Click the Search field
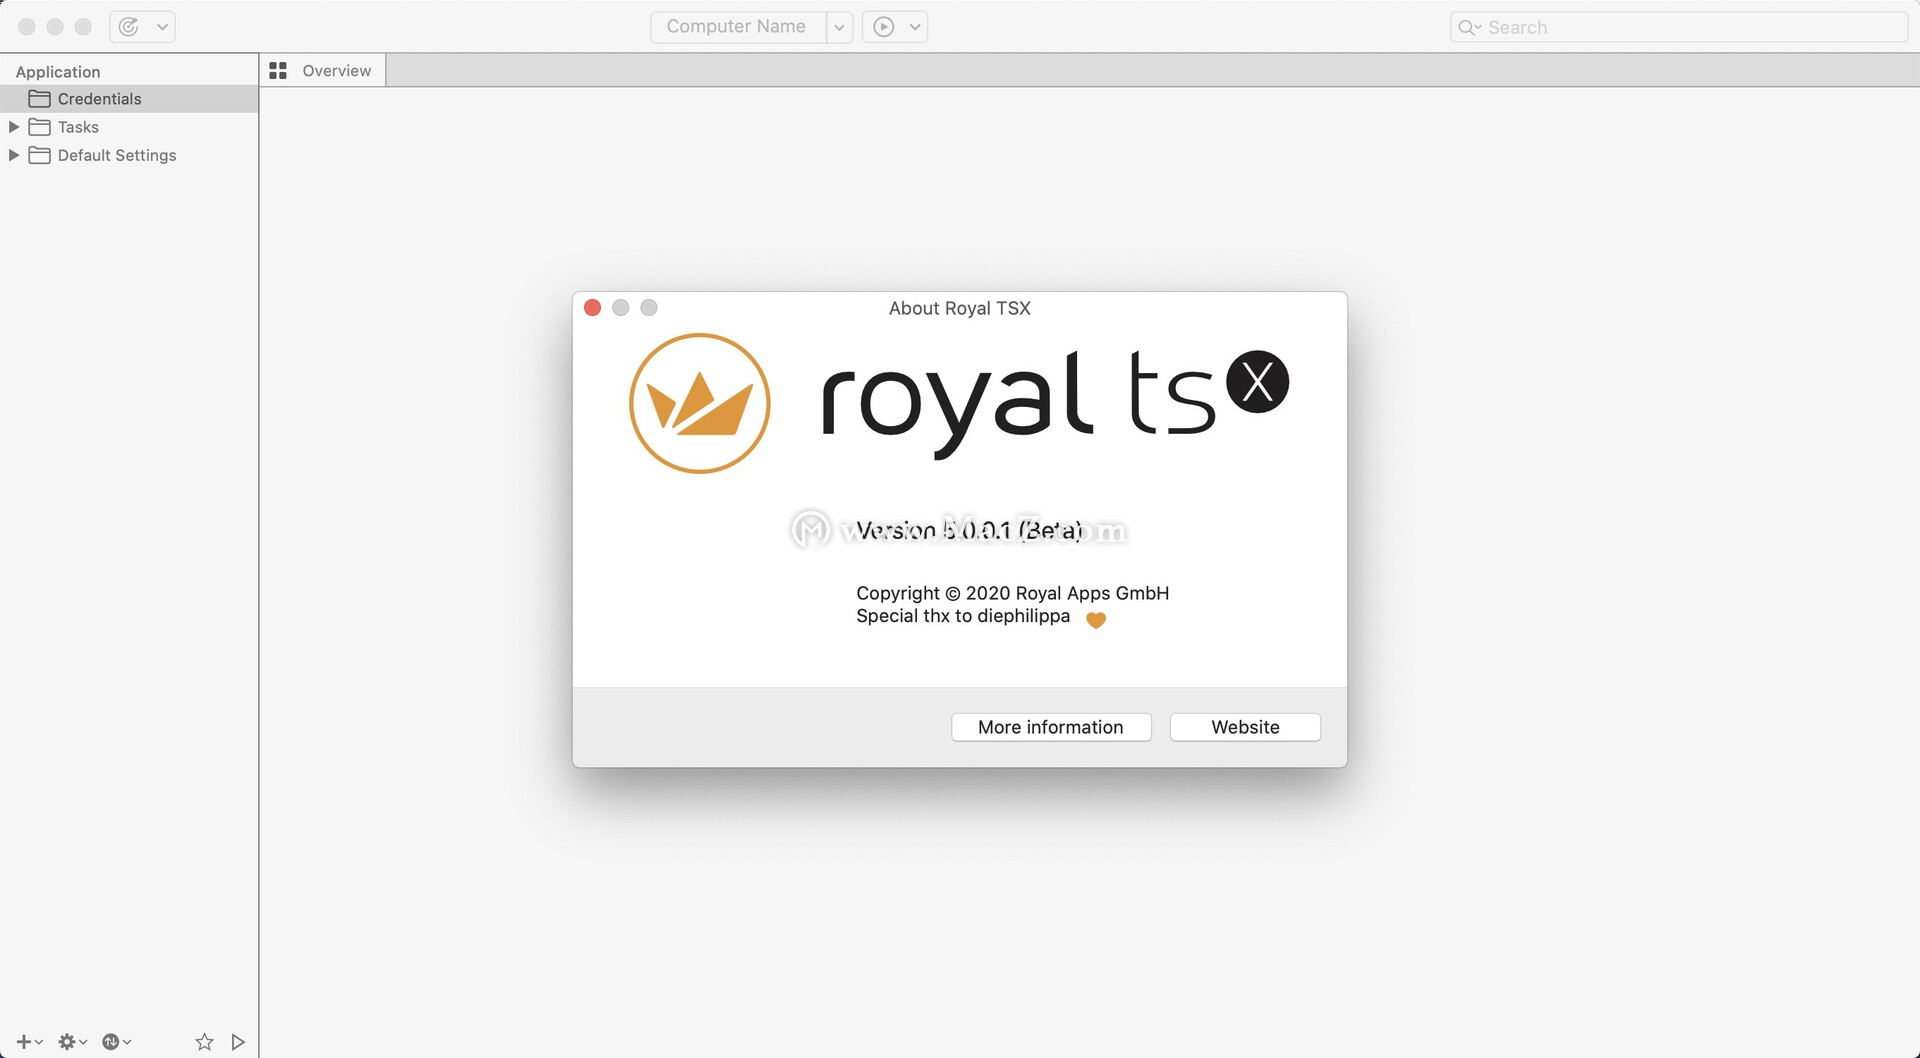This screenshot has width=1920, height=1058. (x=1679, y=27)
